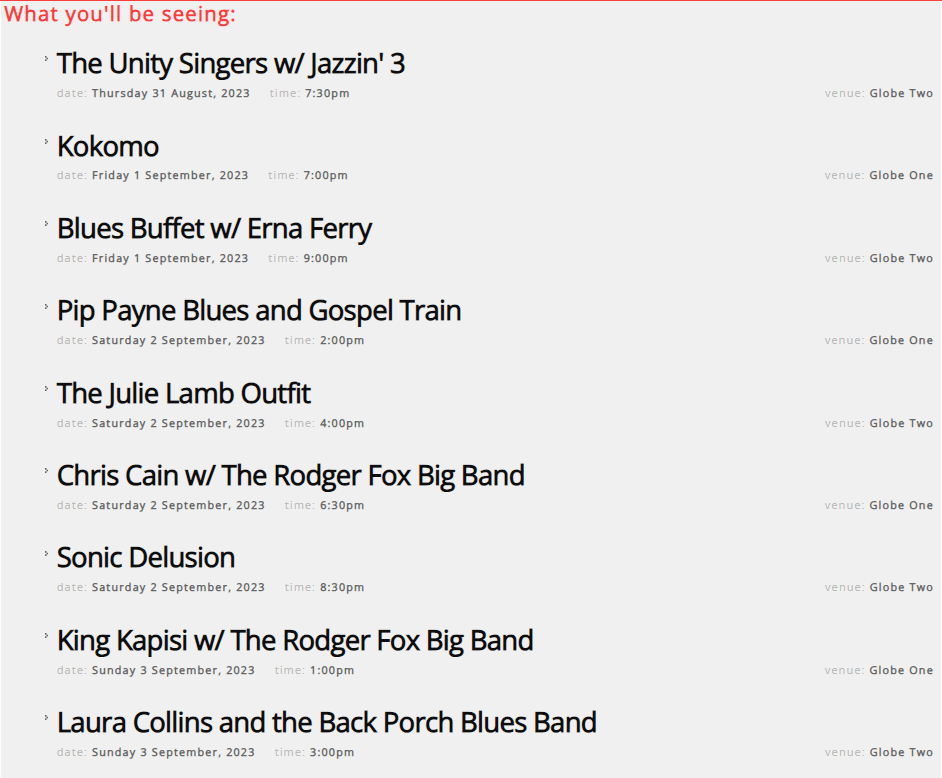Open Pip Payne Blues and Gospel Train title
The image size is (942, 778).
(259, 311)
